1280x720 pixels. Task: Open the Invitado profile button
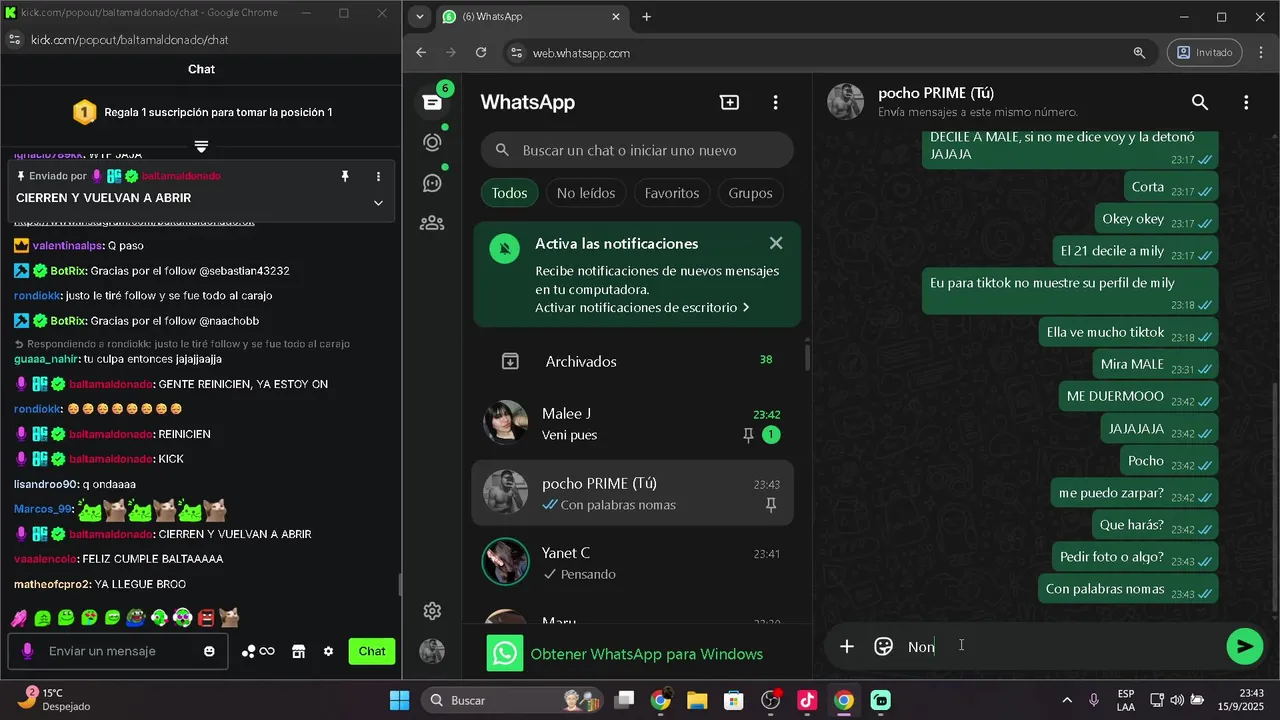pos(1204,53)
